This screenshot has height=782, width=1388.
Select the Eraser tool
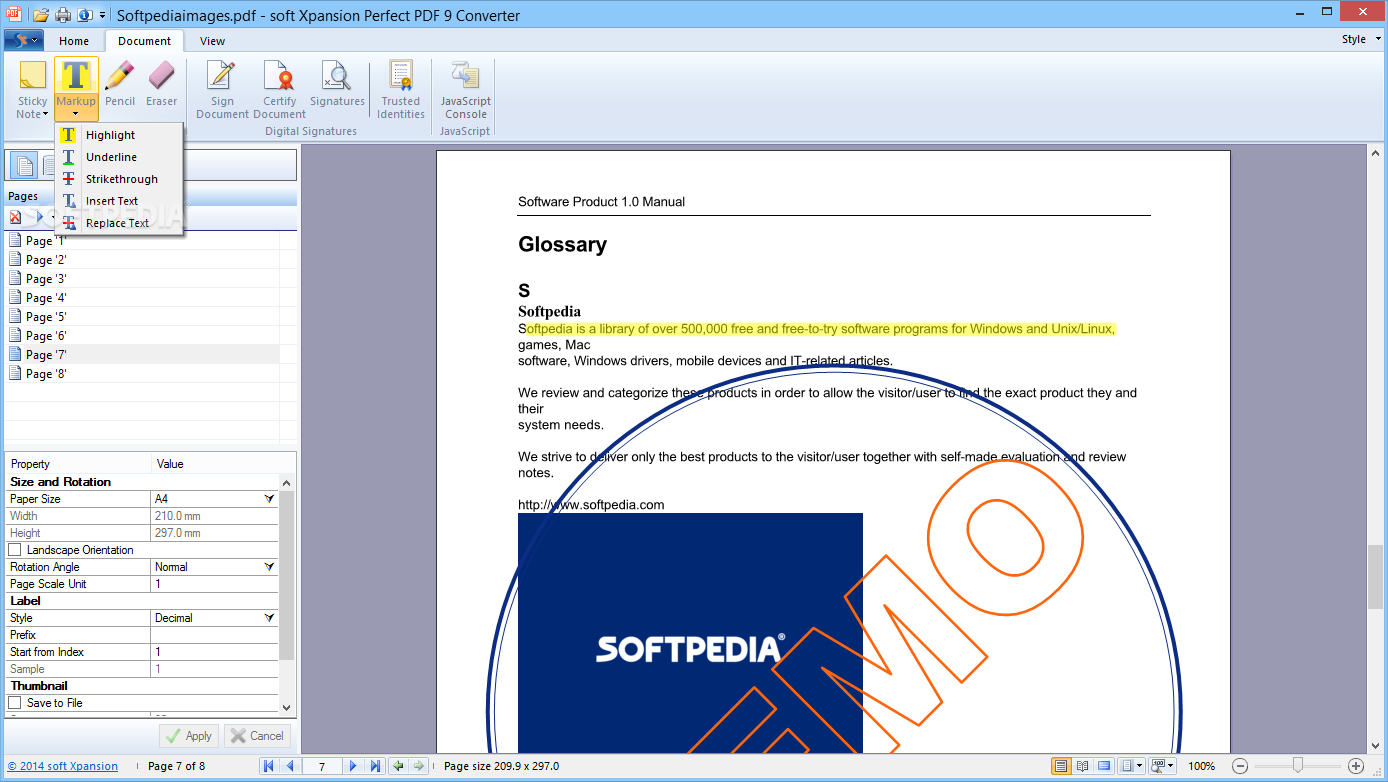tap(161, 84)
